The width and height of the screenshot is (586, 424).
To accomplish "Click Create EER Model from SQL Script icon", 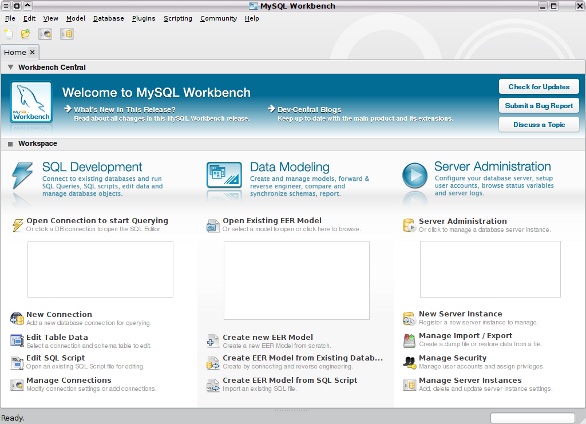I will (x=213, y=385).
